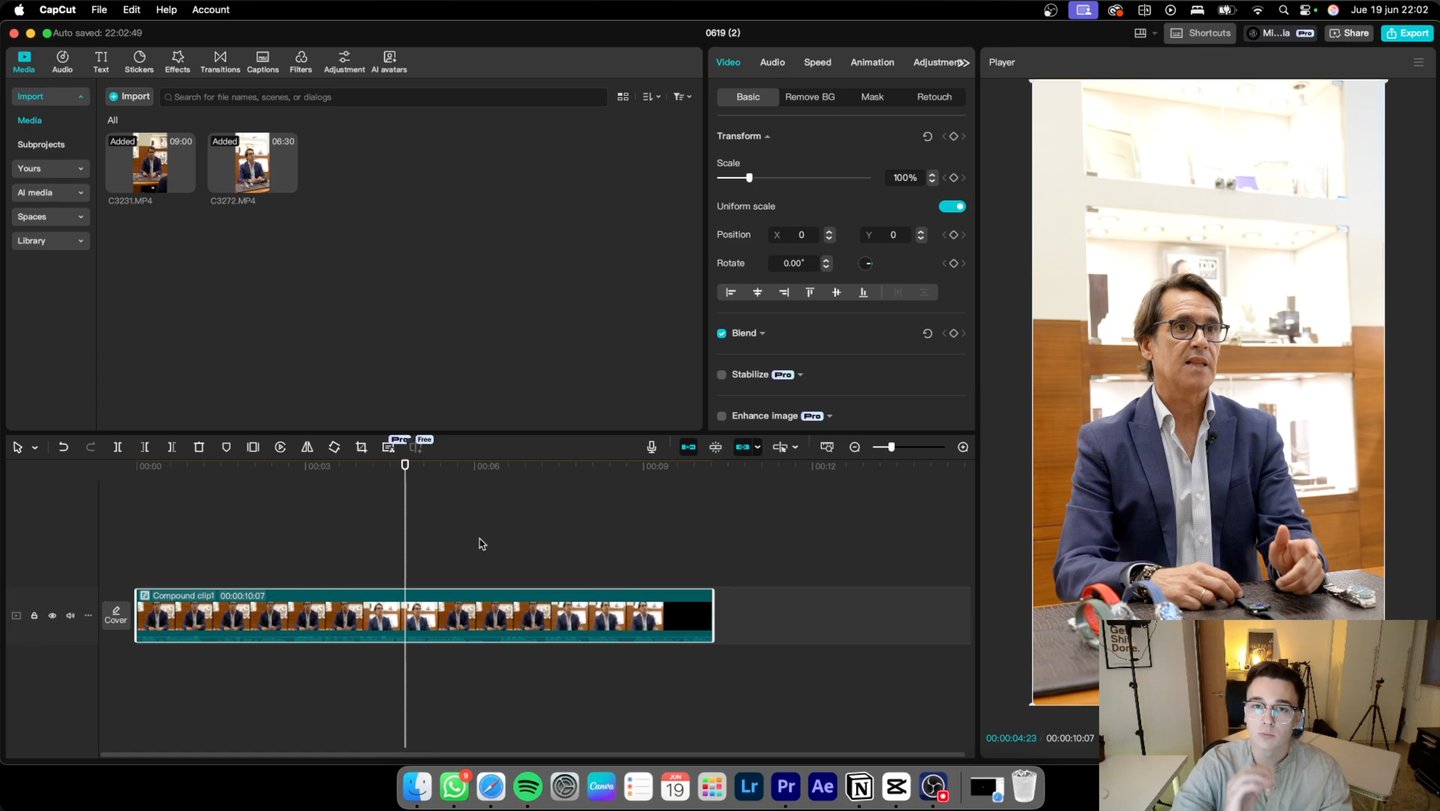The image size is (1440, 811).
Task: Open the Player panel menu icon
Action: (1418, 62)
